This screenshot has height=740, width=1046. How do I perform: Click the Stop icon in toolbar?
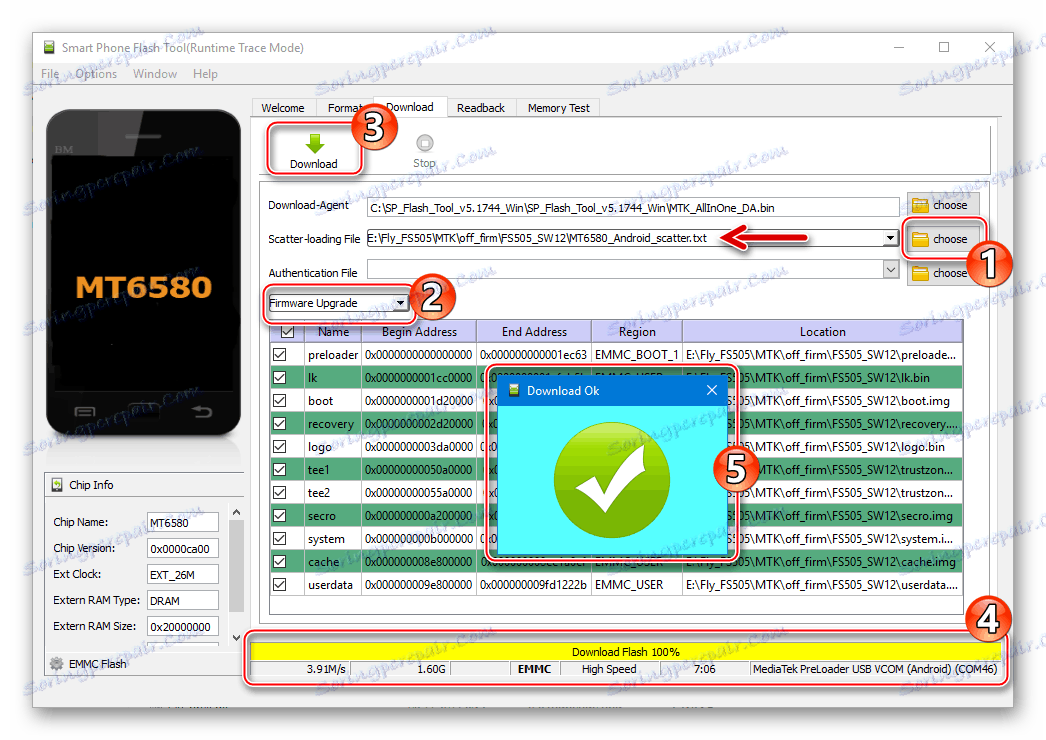pos(425,143)
